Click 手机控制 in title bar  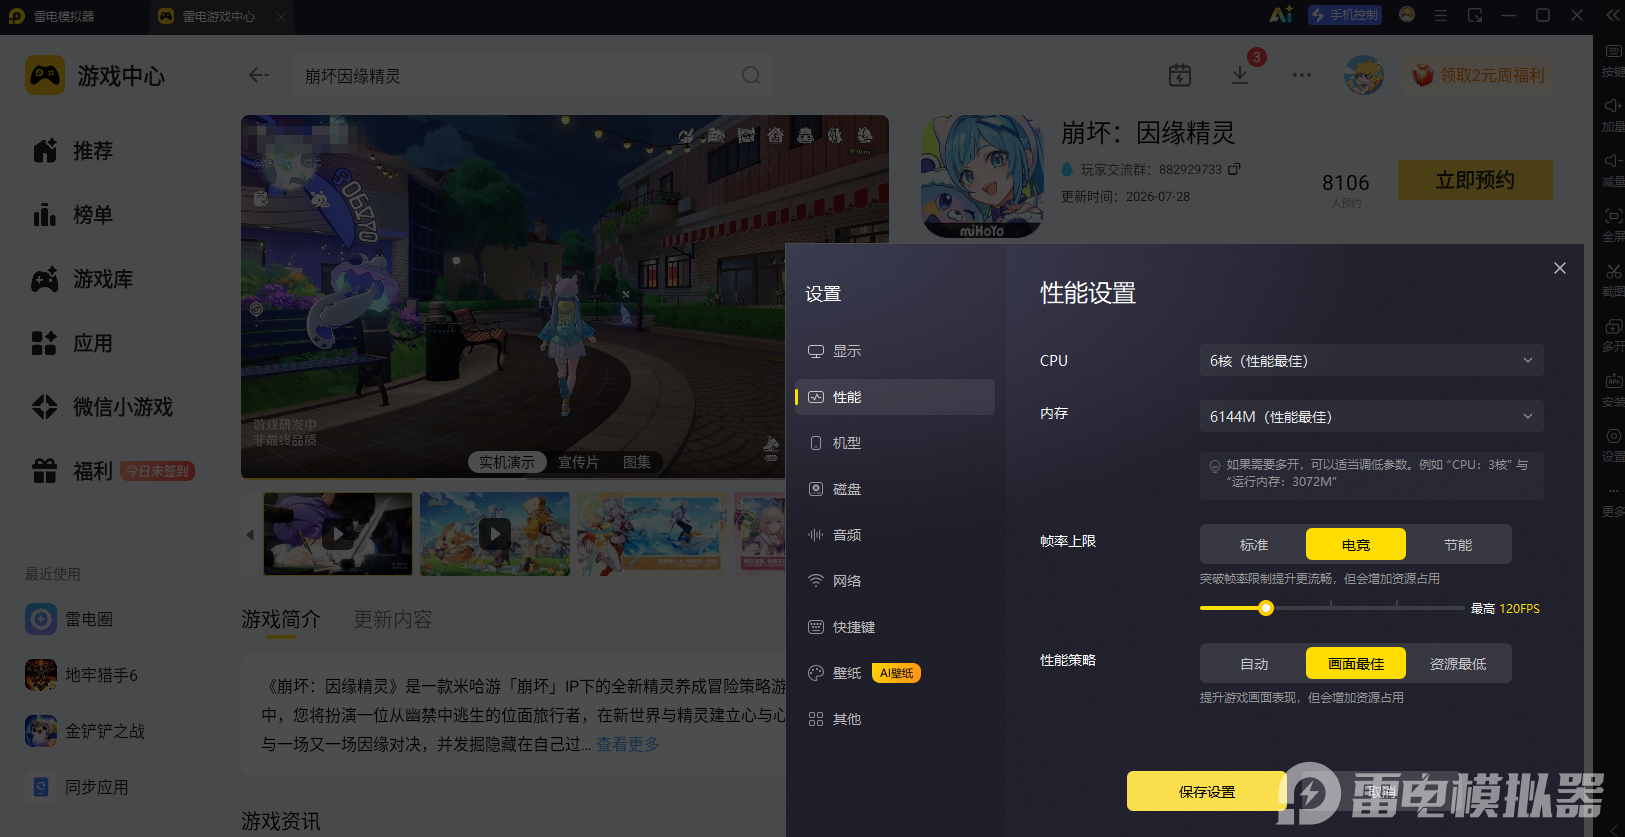click(x=1345, y=15)
